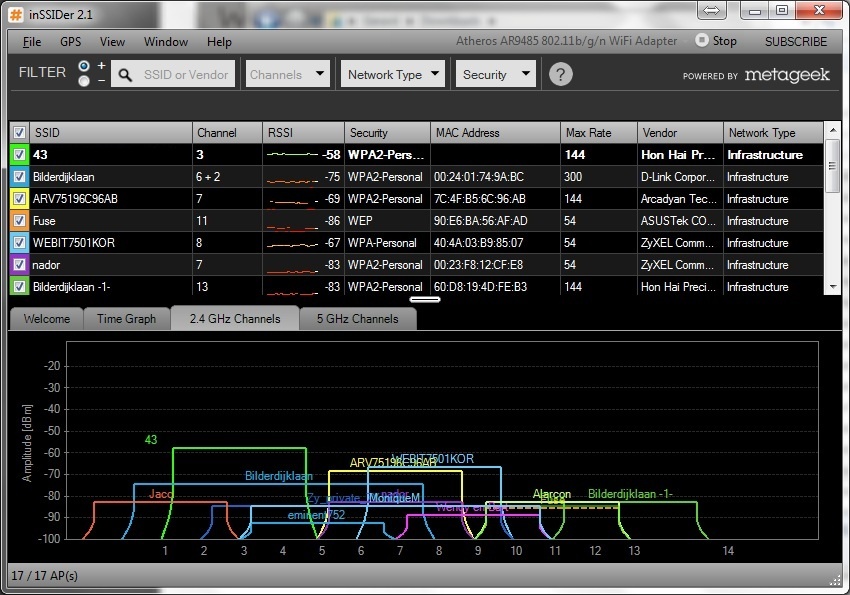The image size is (850, 595).
Task: Click the SSID or Vendor search field
Action: [x=187, y=74]
